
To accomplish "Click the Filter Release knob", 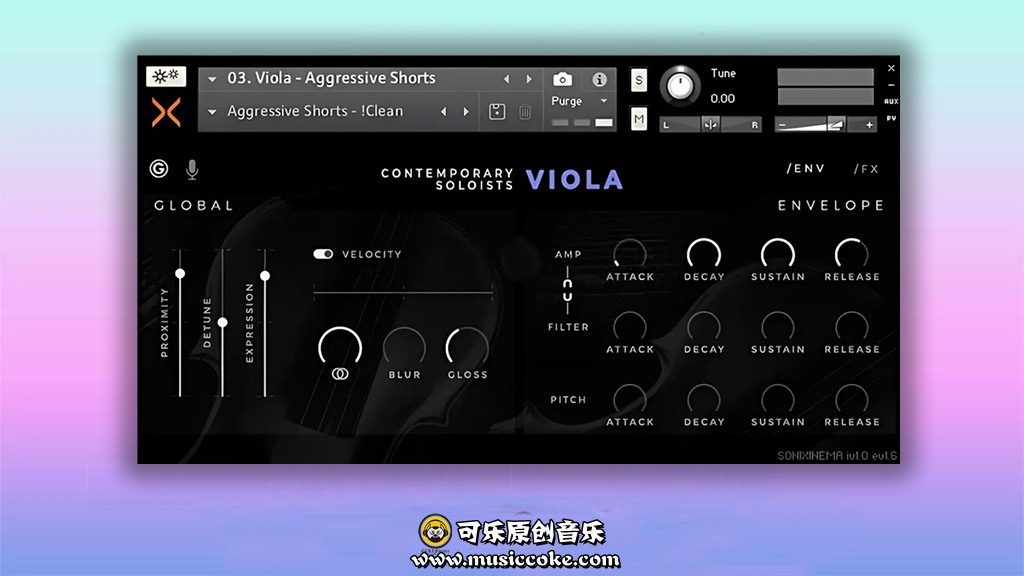I will click(852, 327).
